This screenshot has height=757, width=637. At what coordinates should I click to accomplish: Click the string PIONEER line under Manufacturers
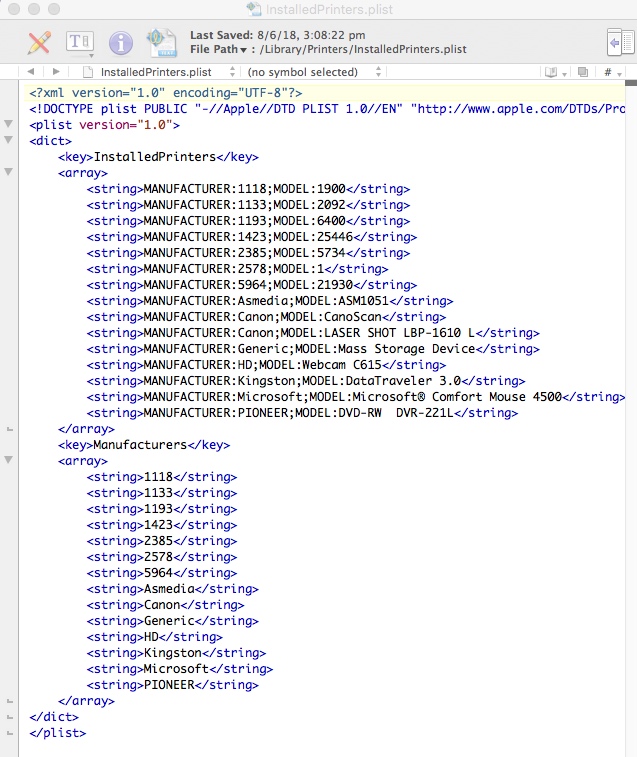172,685
